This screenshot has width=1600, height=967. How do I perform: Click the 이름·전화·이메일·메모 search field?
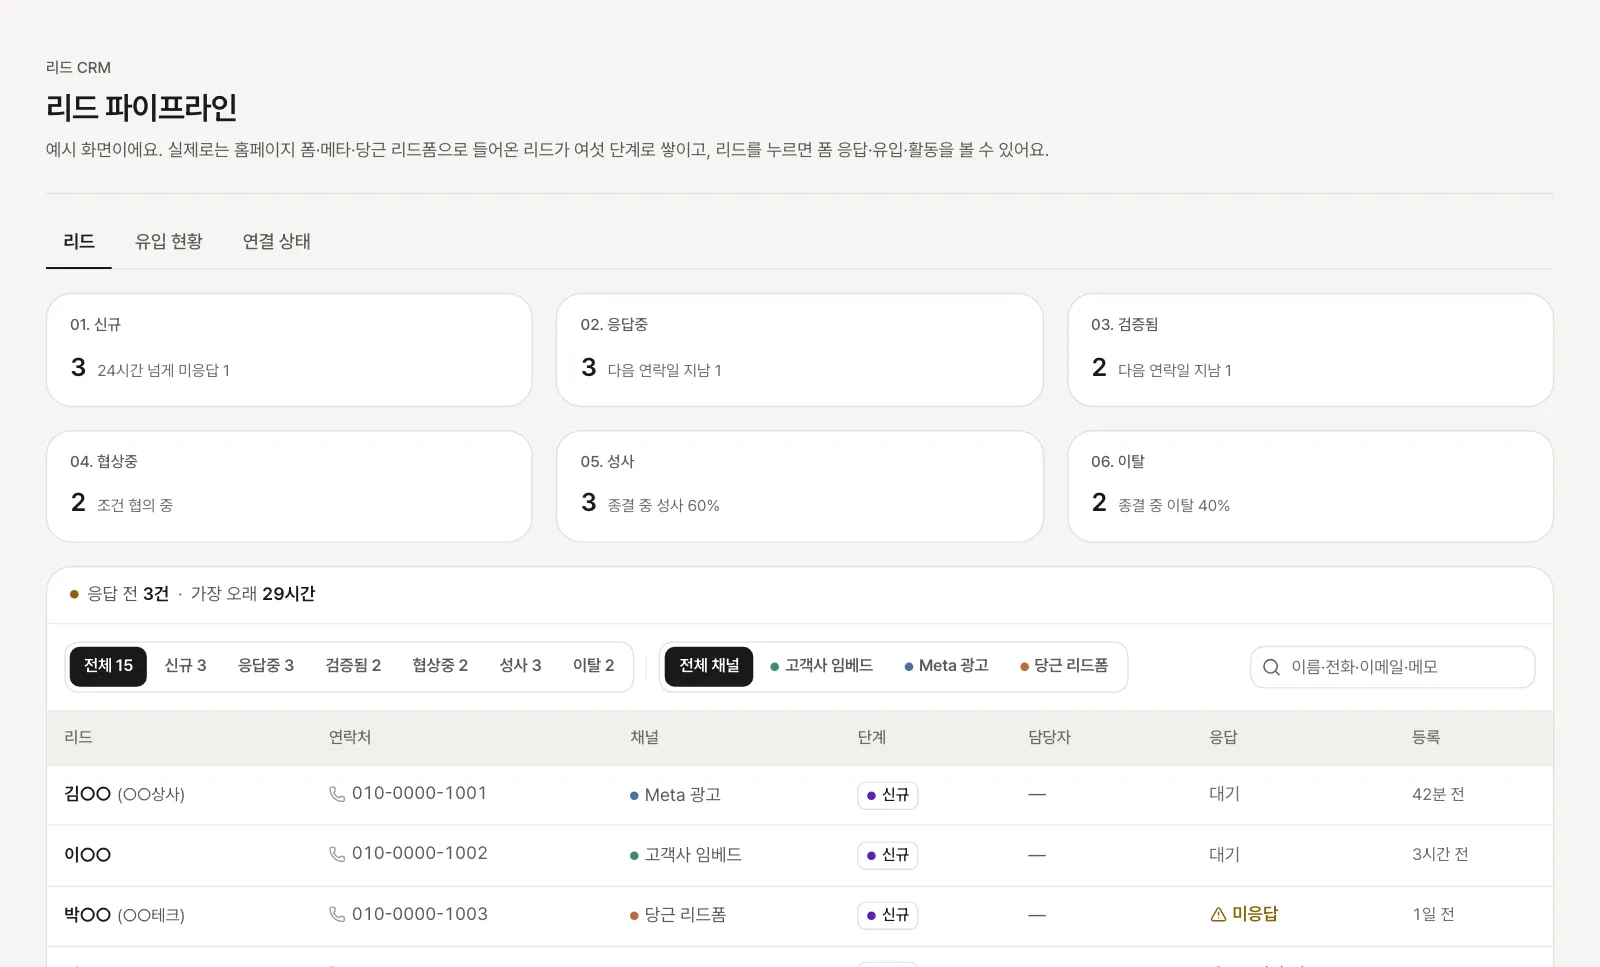[x=1392, y=667]
